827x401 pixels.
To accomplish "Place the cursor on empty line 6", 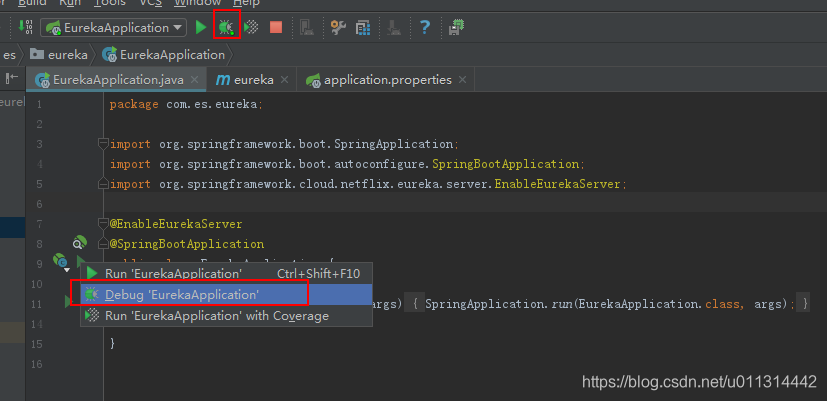I will click(465, 204).
